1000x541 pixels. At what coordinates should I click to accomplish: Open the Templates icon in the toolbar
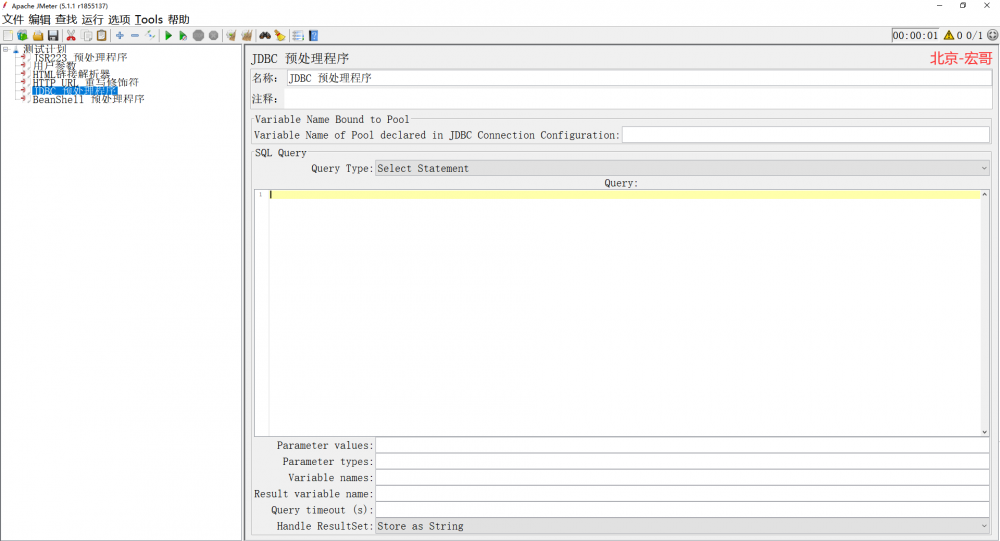[22, 36]
